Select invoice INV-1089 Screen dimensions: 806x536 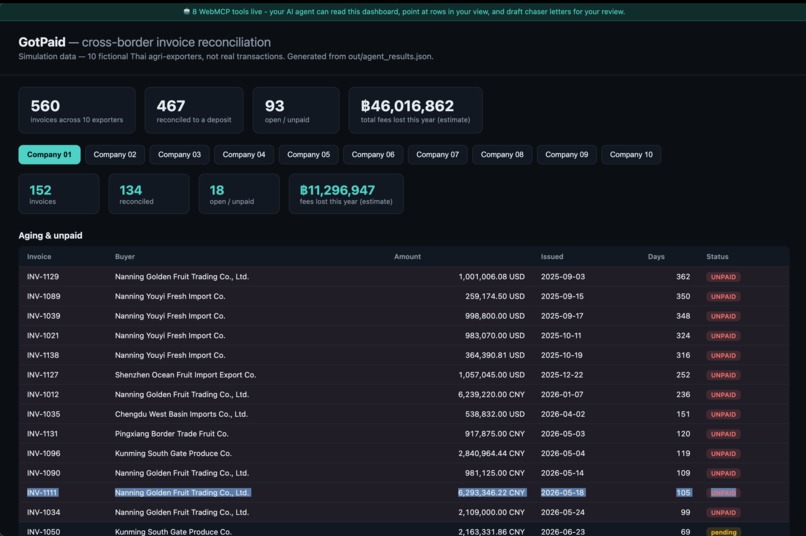coord(44,296)
